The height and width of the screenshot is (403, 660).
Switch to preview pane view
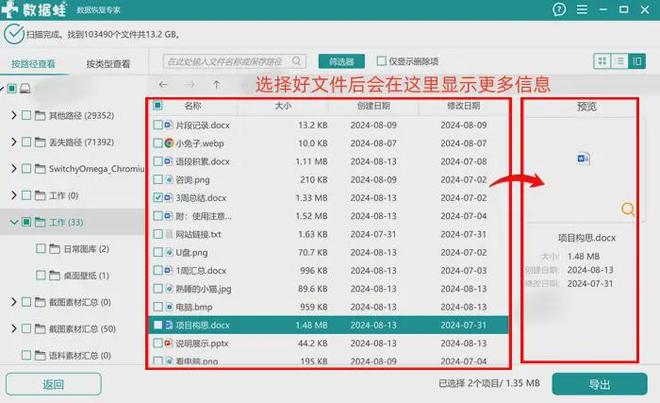point(637,61)
